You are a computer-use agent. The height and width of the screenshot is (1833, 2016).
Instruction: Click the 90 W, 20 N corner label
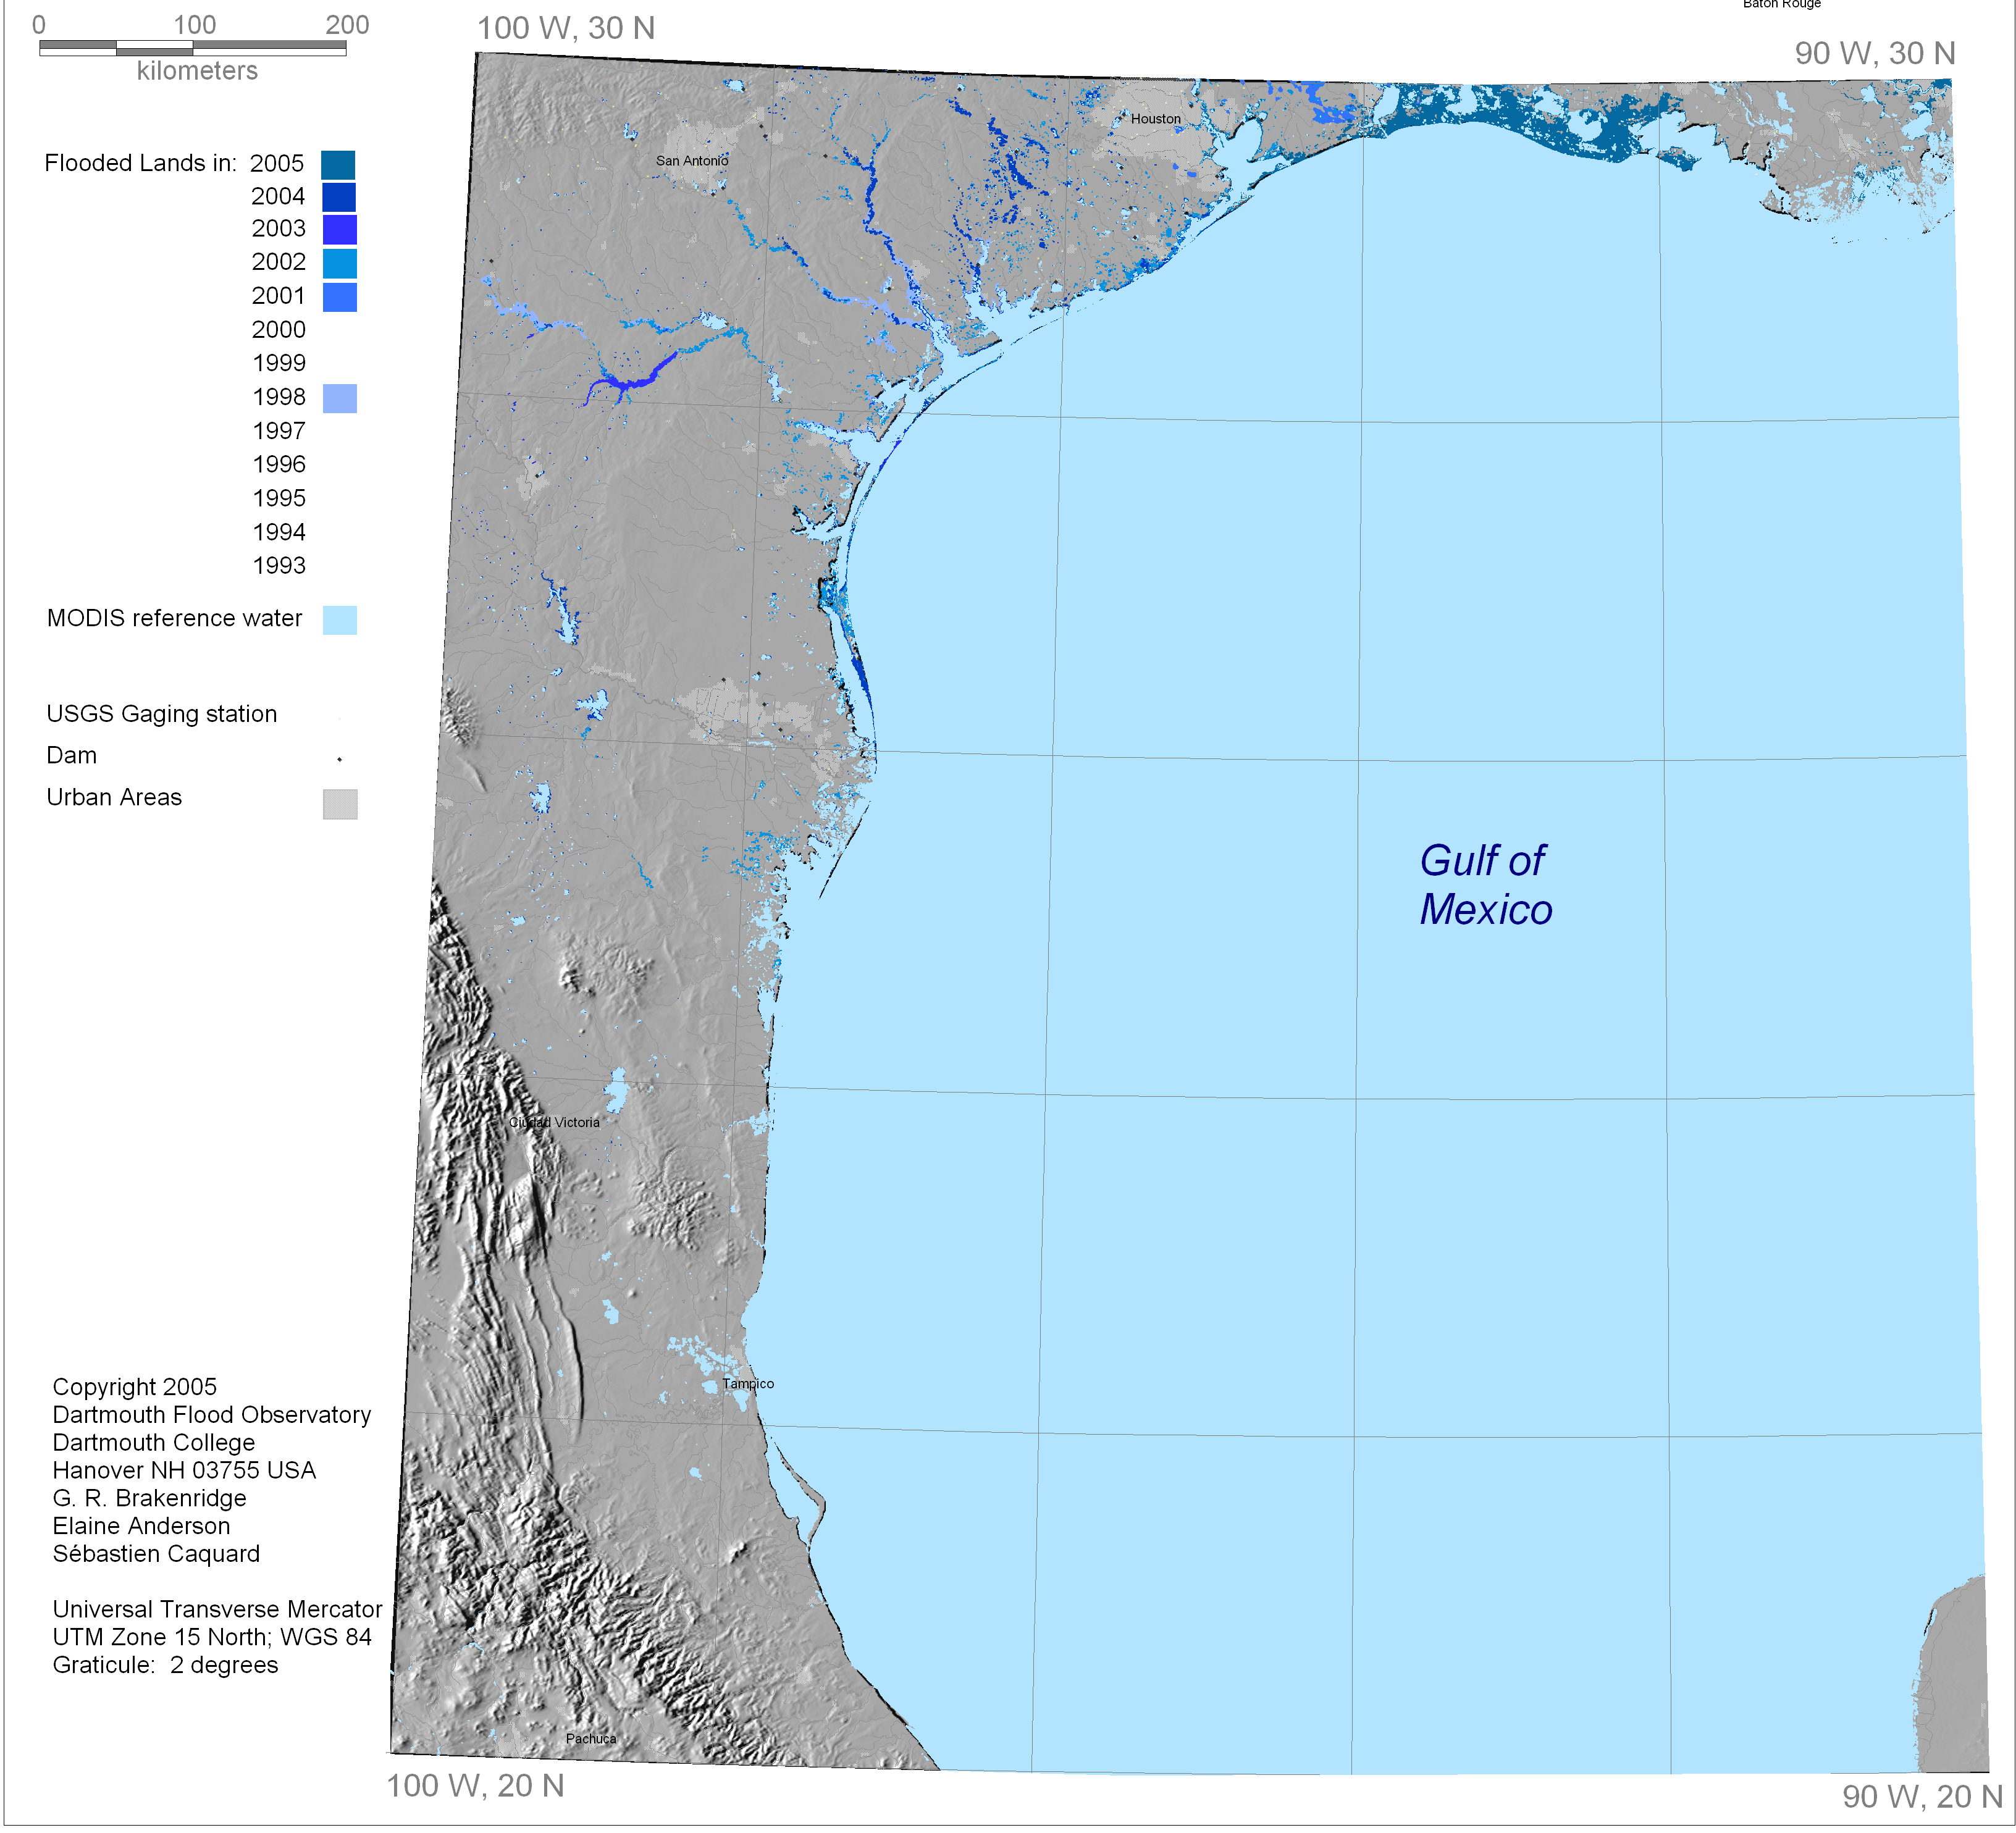coord(1922,1797)
